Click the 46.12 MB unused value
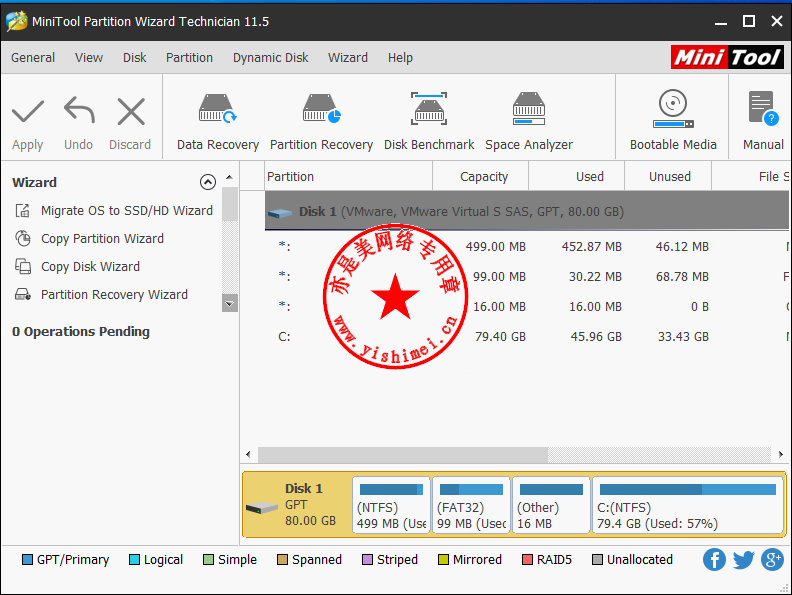792x595 pixels. click(x=682, y=246)
